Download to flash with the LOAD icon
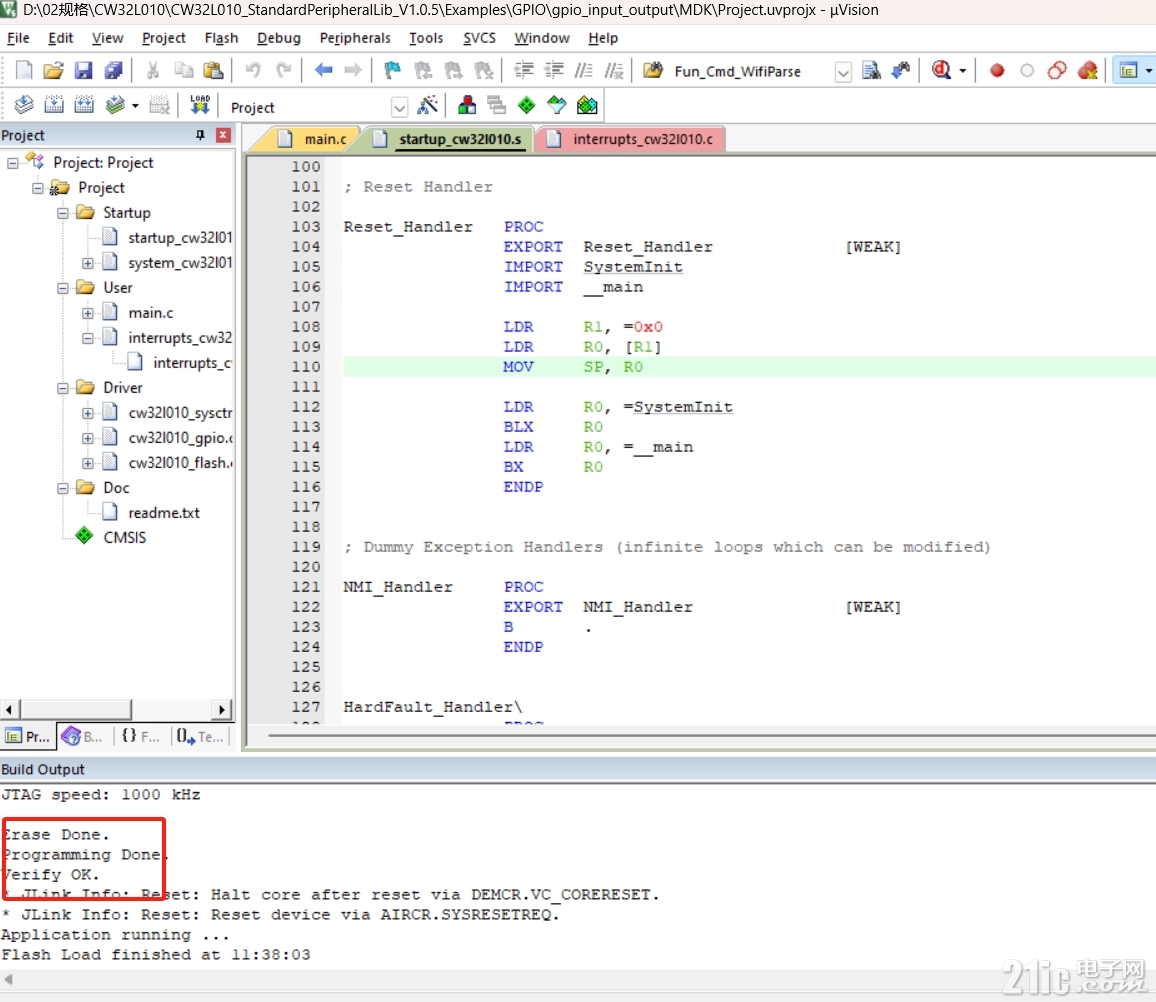 pos(200,105)
